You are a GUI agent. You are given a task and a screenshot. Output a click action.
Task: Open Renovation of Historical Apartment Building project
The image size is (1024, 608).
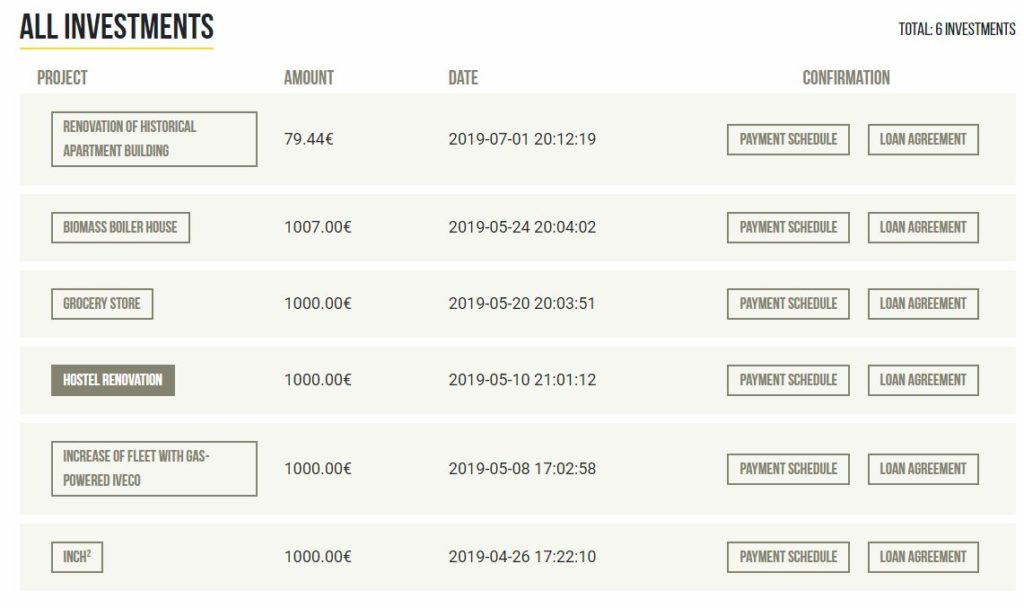(x=154, y=139)
